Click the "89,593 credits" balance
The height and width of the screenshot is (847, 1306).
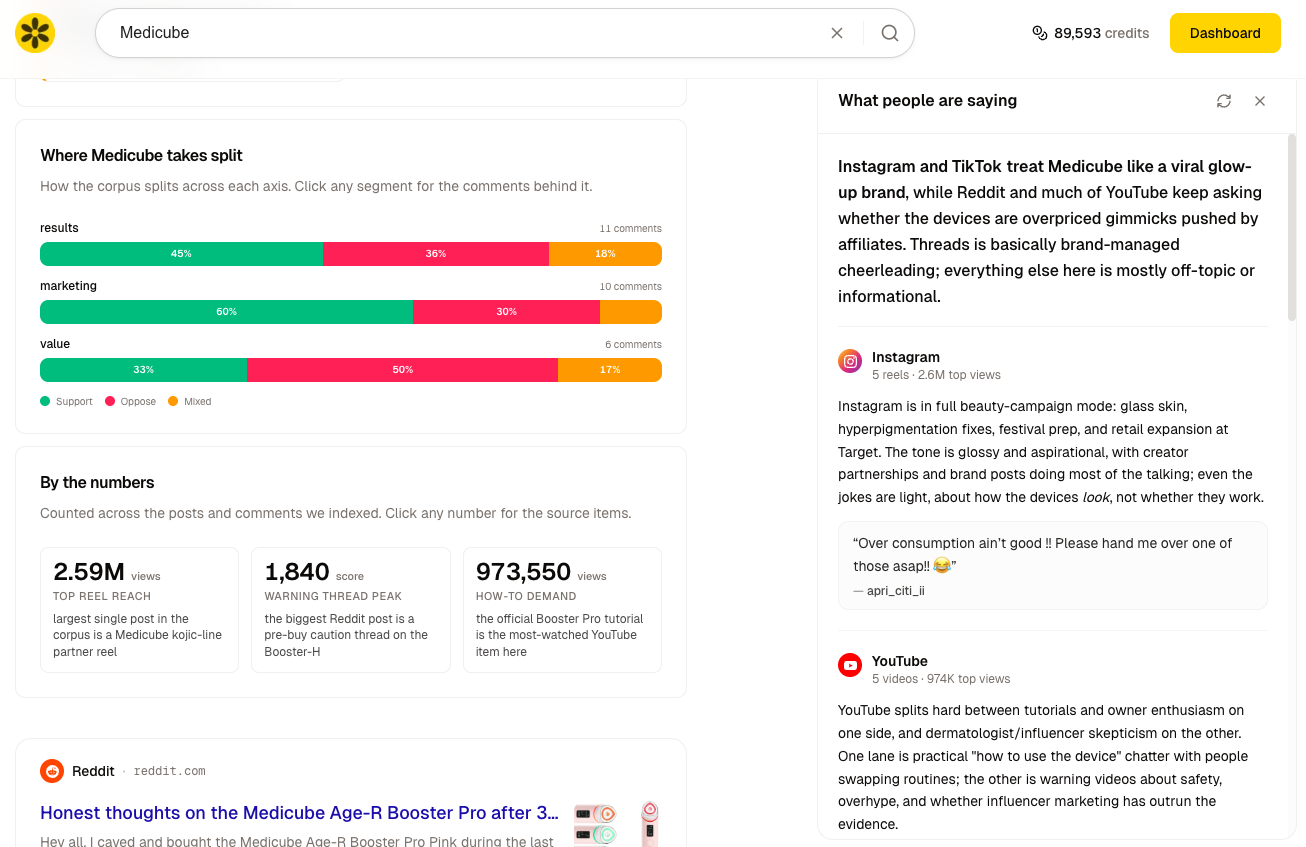tap(1101, 33)
